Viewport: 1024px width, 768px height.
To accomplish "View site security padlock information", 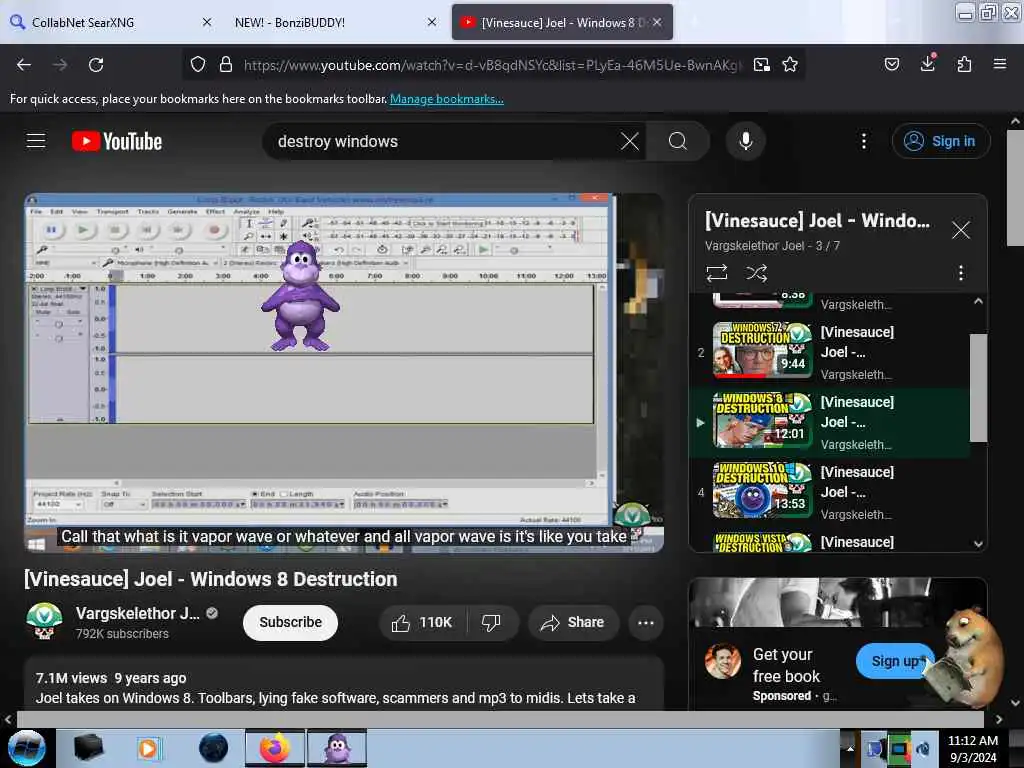I will click(226, 65).
